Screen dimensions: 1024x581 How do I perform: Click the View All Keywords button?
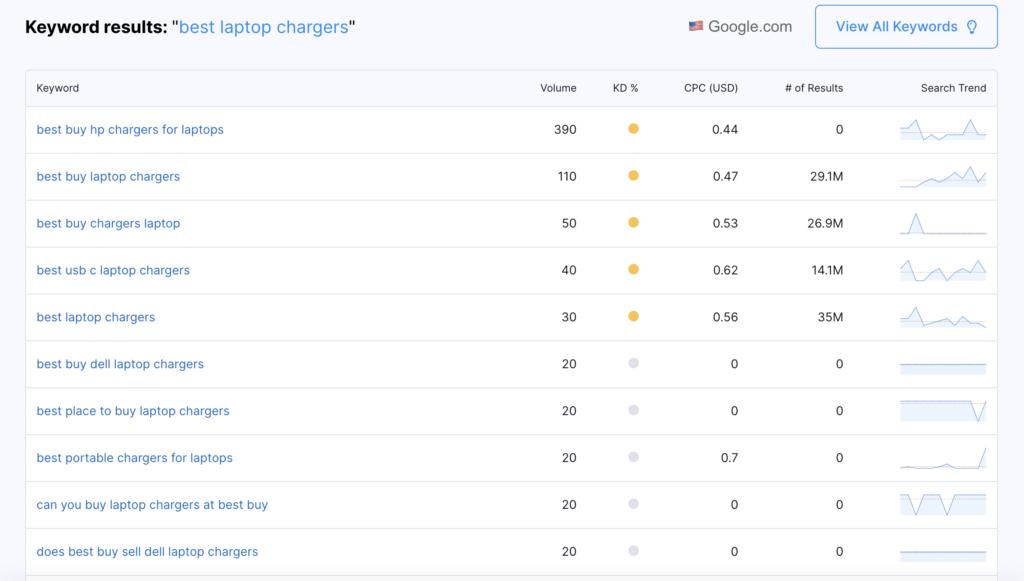[x=906, y=27]
